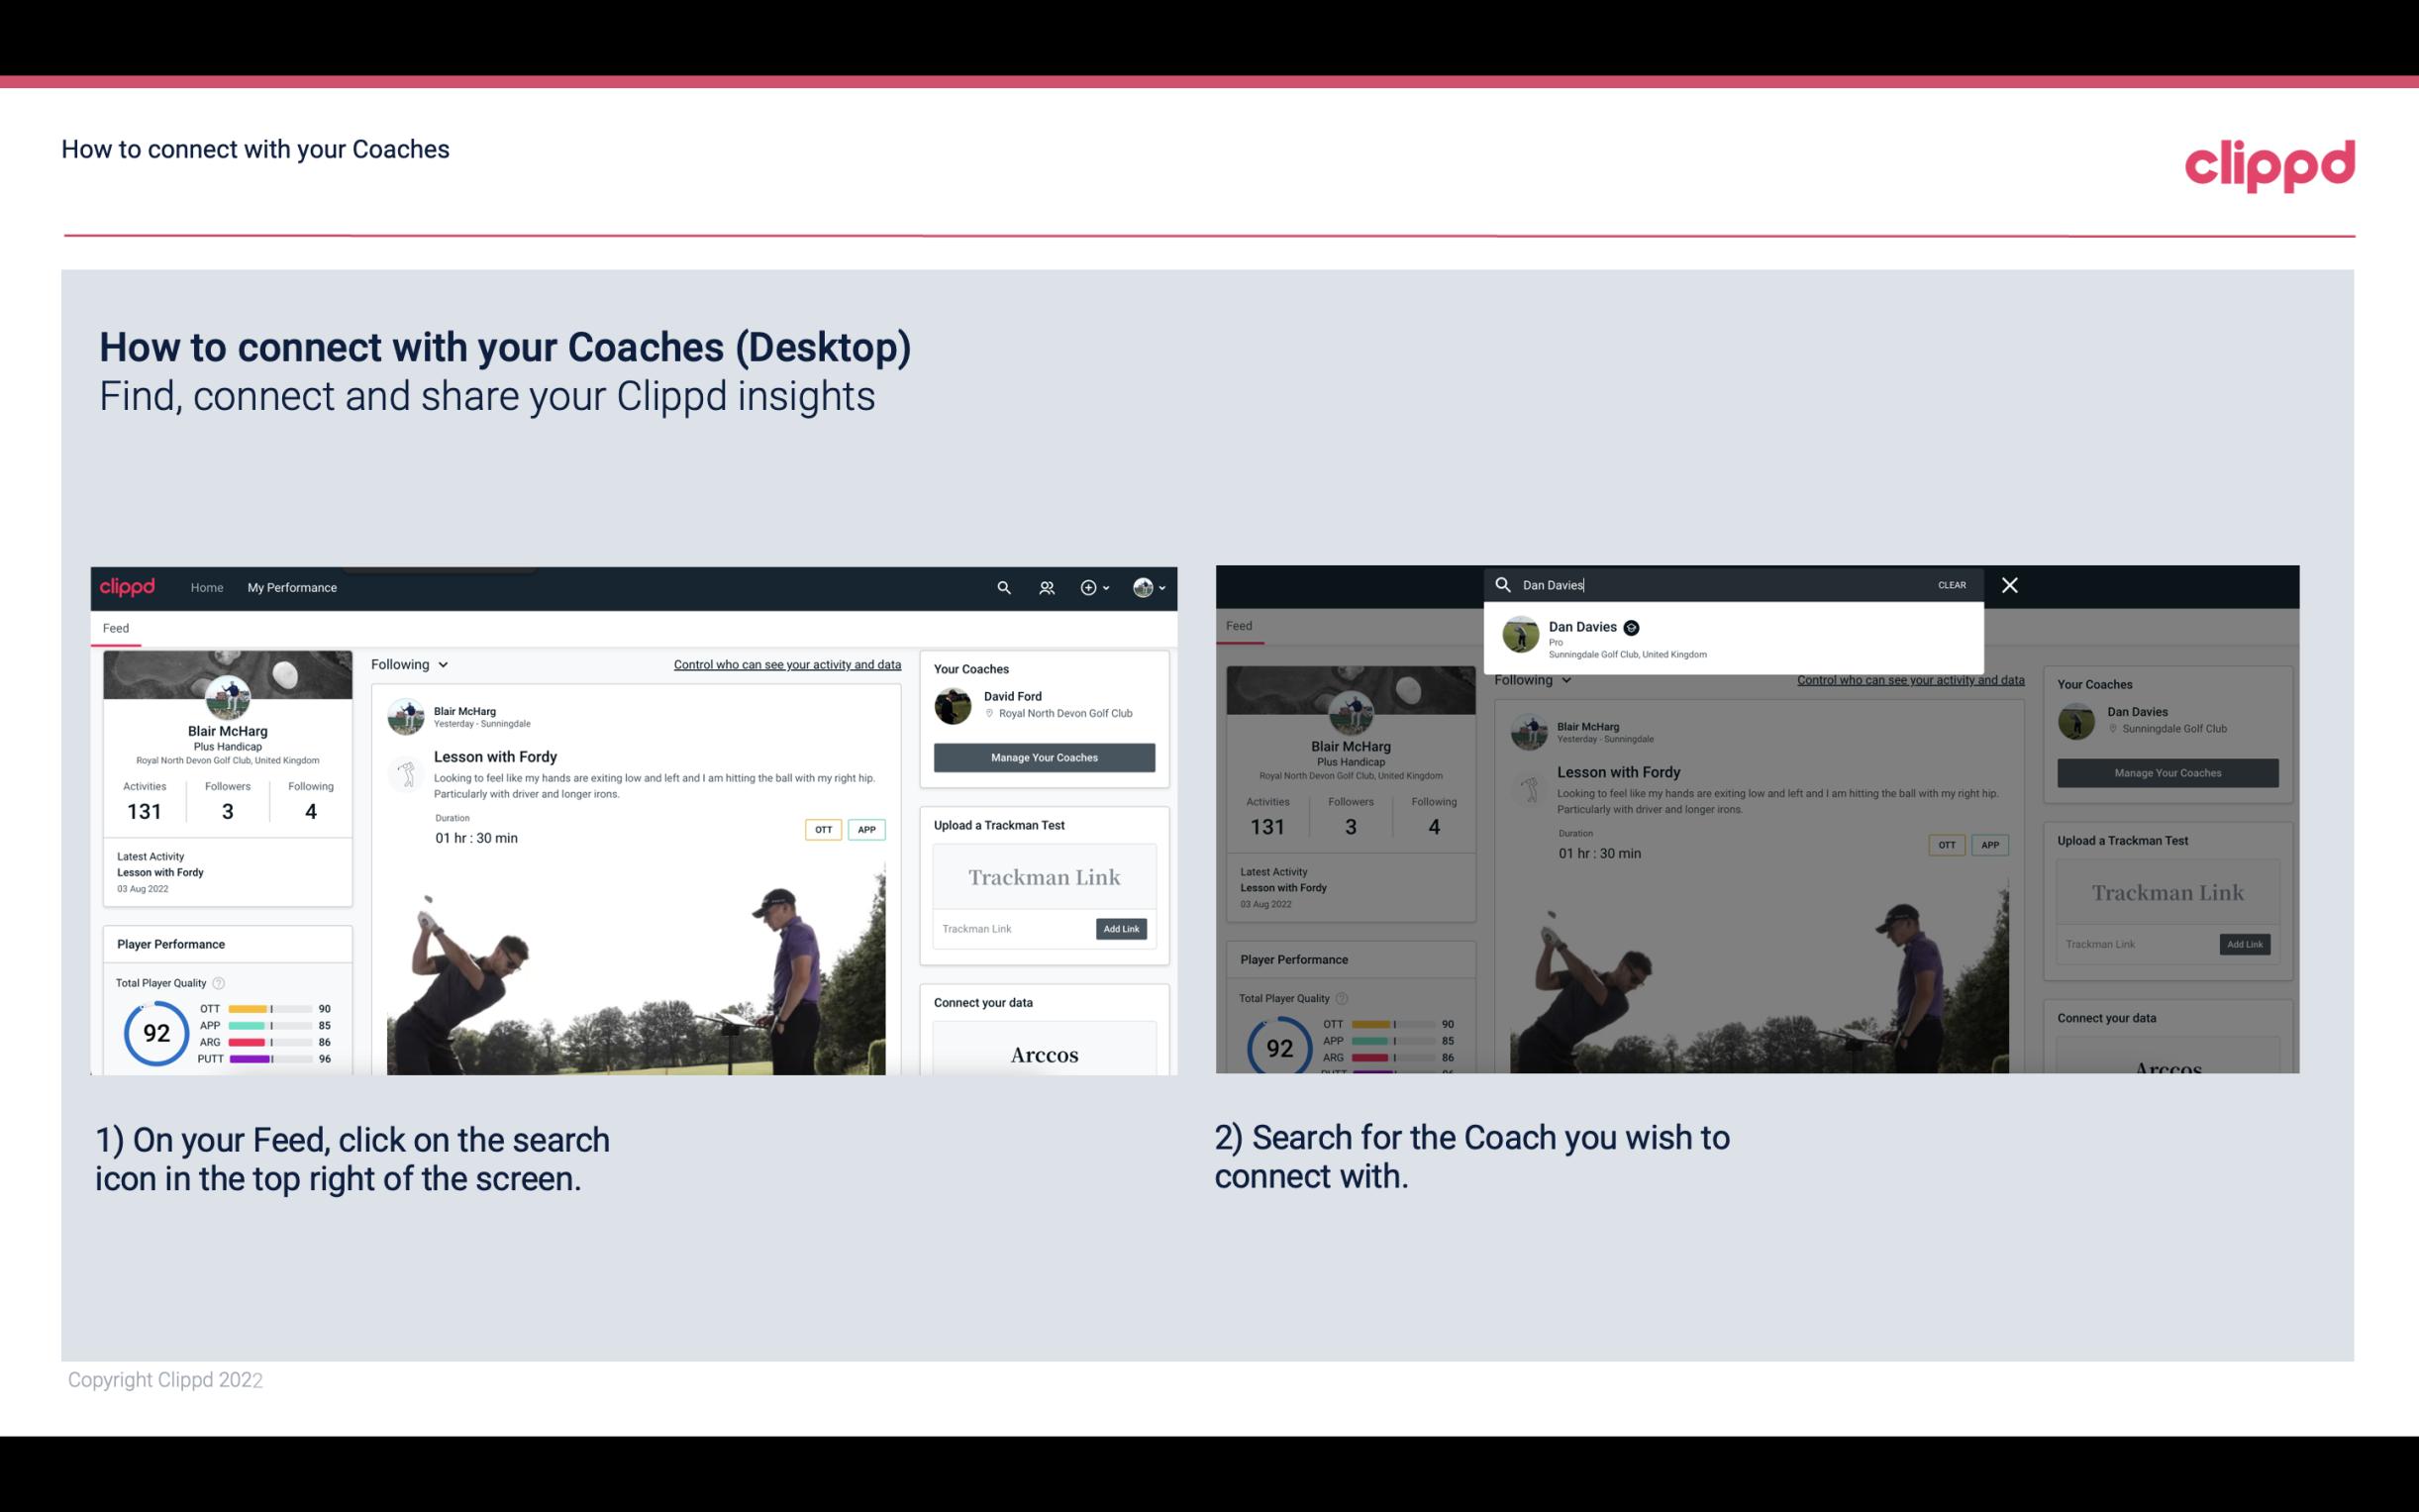The width and height of the screenshot is (2419, 1512).
Task: Click Home tab in navigation bar
Action: tap(206, 587)
